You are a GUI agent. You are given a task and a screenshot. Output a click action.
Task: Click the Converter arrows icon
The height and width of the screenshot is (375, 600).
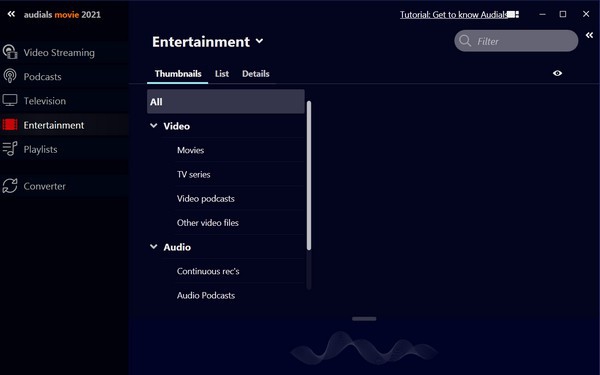tap(10, 186)
